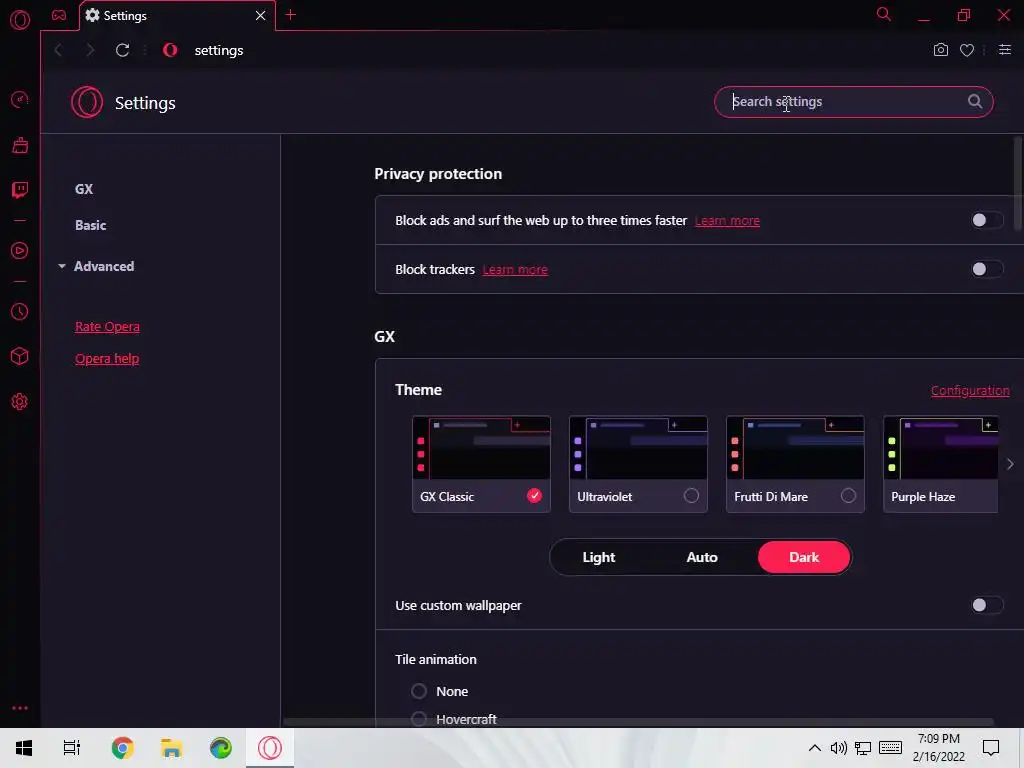Open Windows notification center
Image resolution: width=1024 pixels, height=768 pixels.
click(991, 748)
